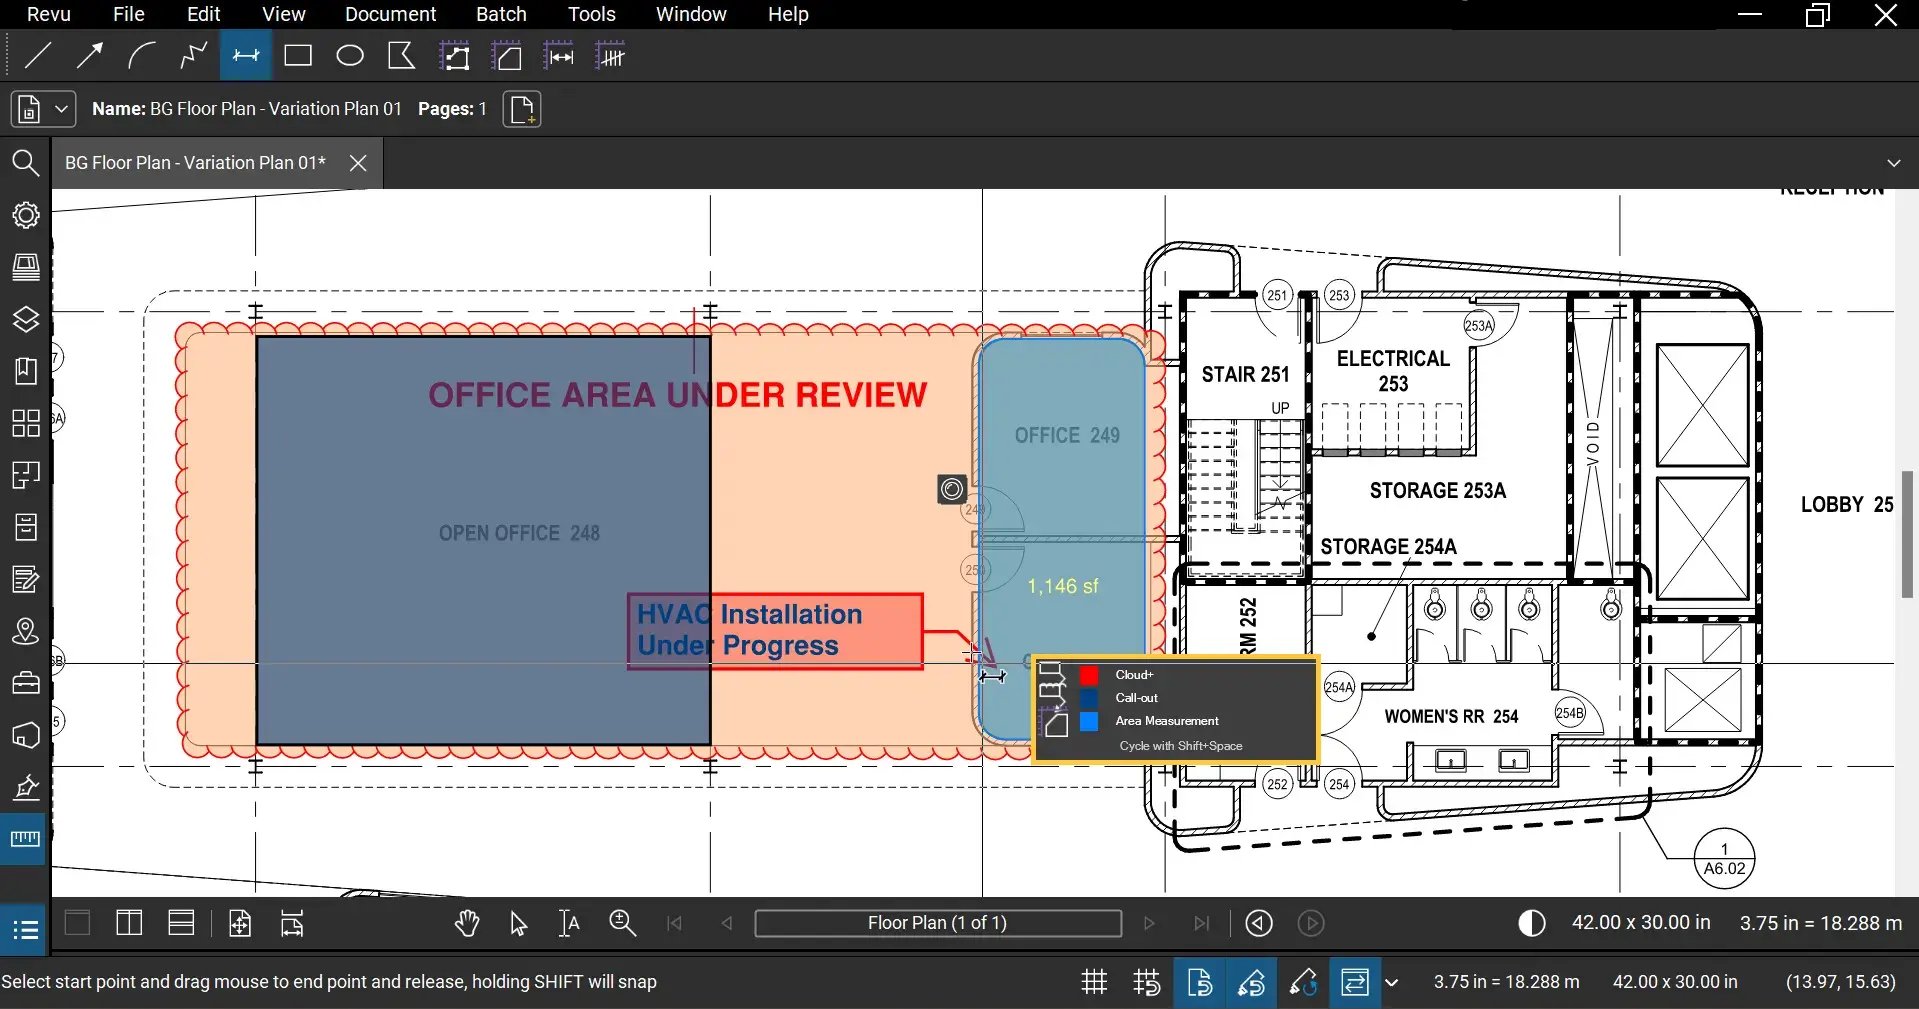Expand the document properties dropdown arrow
This screenshot has height=1009, width=1919.
pos(61,109)
